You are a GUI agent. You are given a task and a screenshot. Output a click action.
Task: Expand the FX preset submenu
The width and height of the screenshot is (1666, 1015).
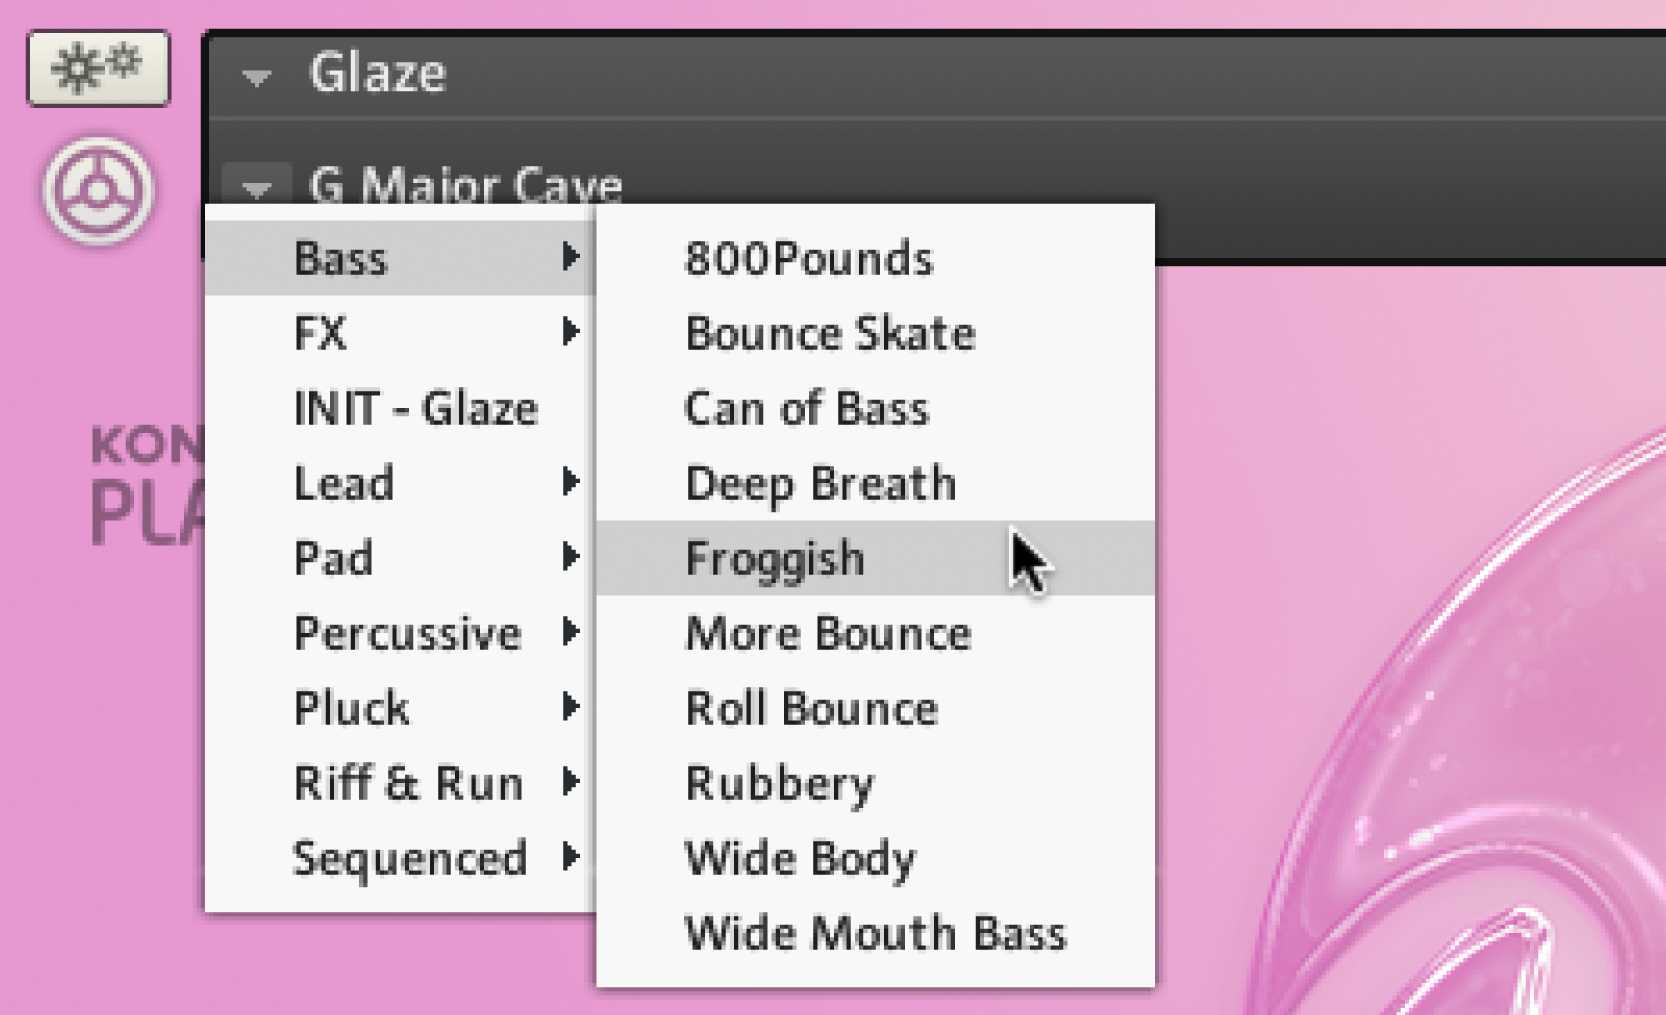[400, 333]
